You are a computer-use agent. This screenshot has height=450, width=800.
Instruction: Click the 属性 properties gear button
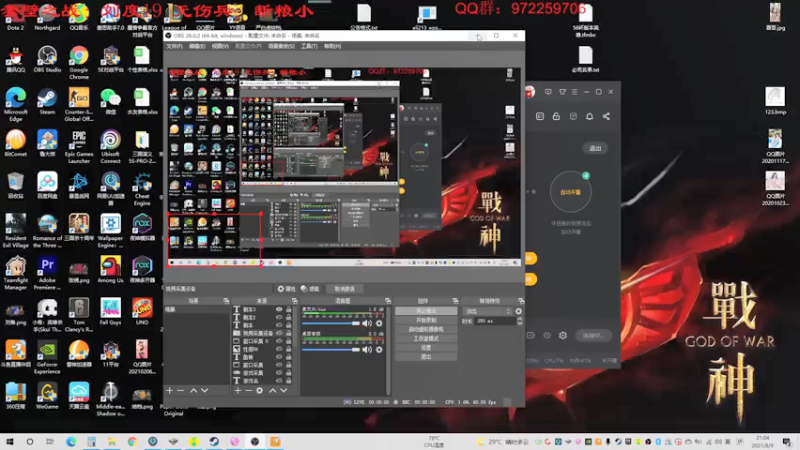click(x=286, y=289)
